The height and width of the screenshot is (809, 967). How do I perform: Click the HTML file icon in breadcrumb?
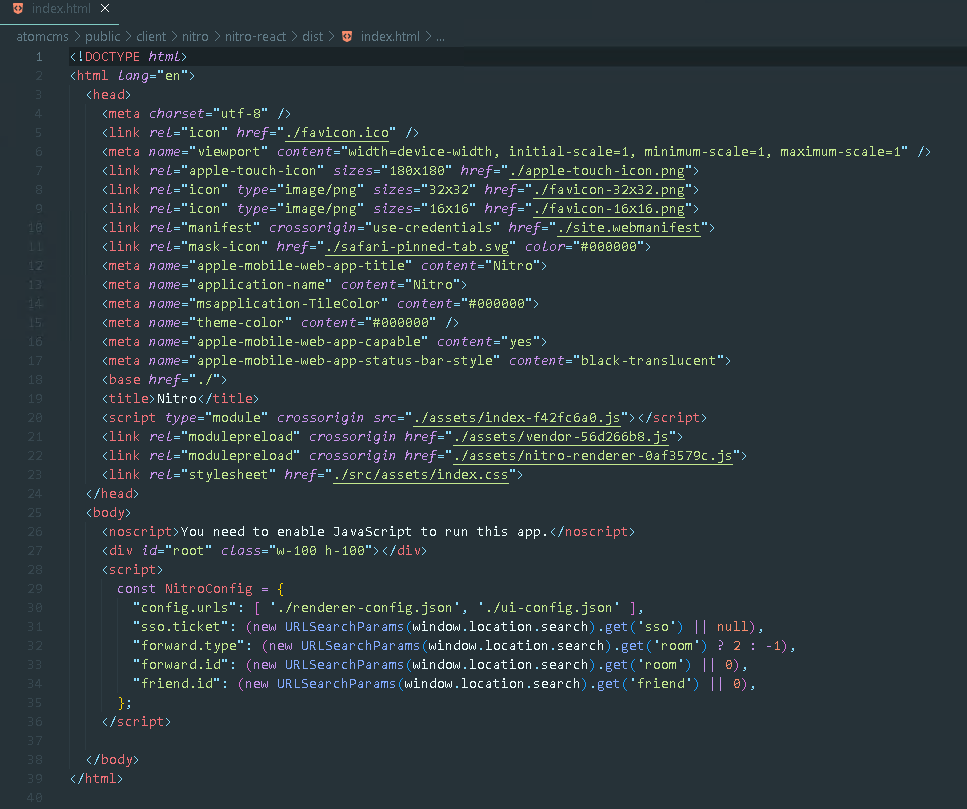click(x=347, y=36)
